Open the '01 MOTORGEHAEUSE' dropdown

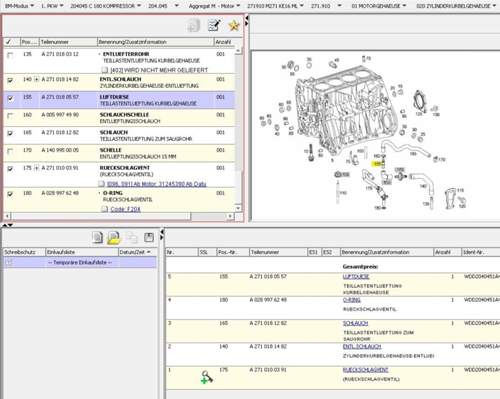[x=379, y=6]
